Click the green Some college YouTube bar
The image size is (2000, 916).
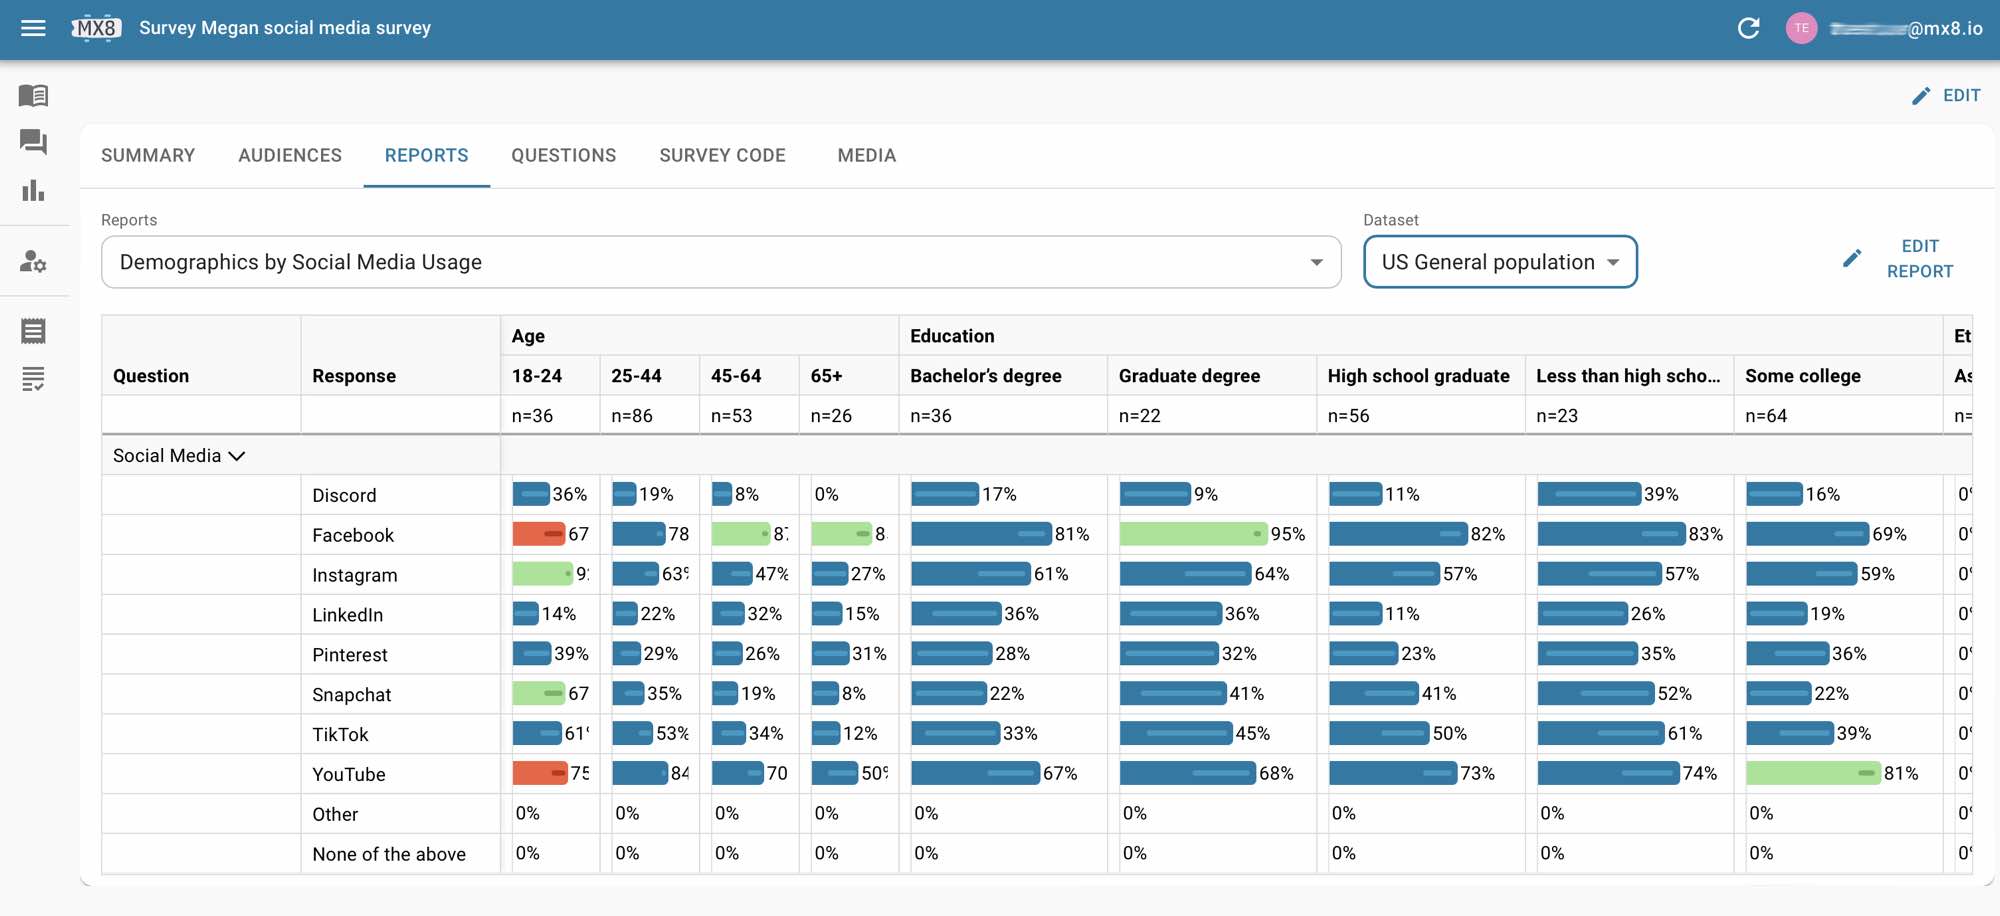1812,774
